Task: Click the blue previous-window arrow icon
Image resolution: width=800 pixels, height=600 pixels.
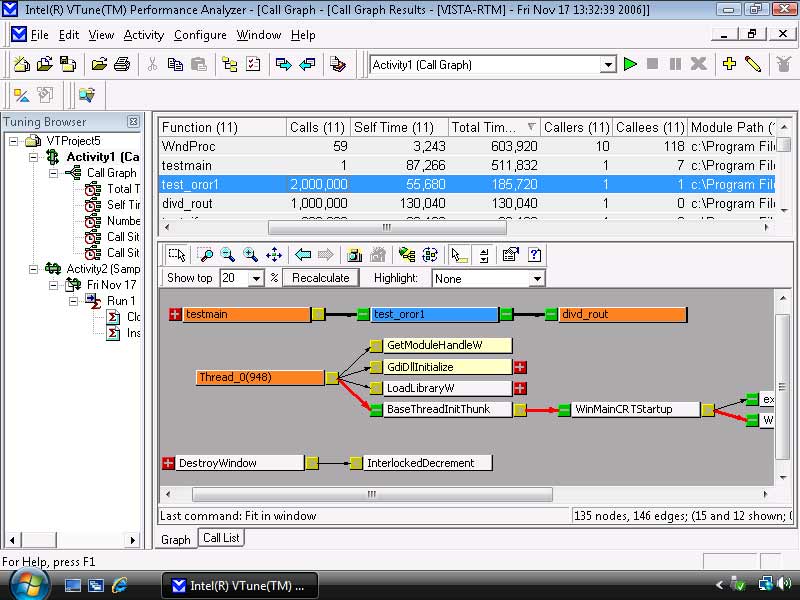Action: (307, 64)
